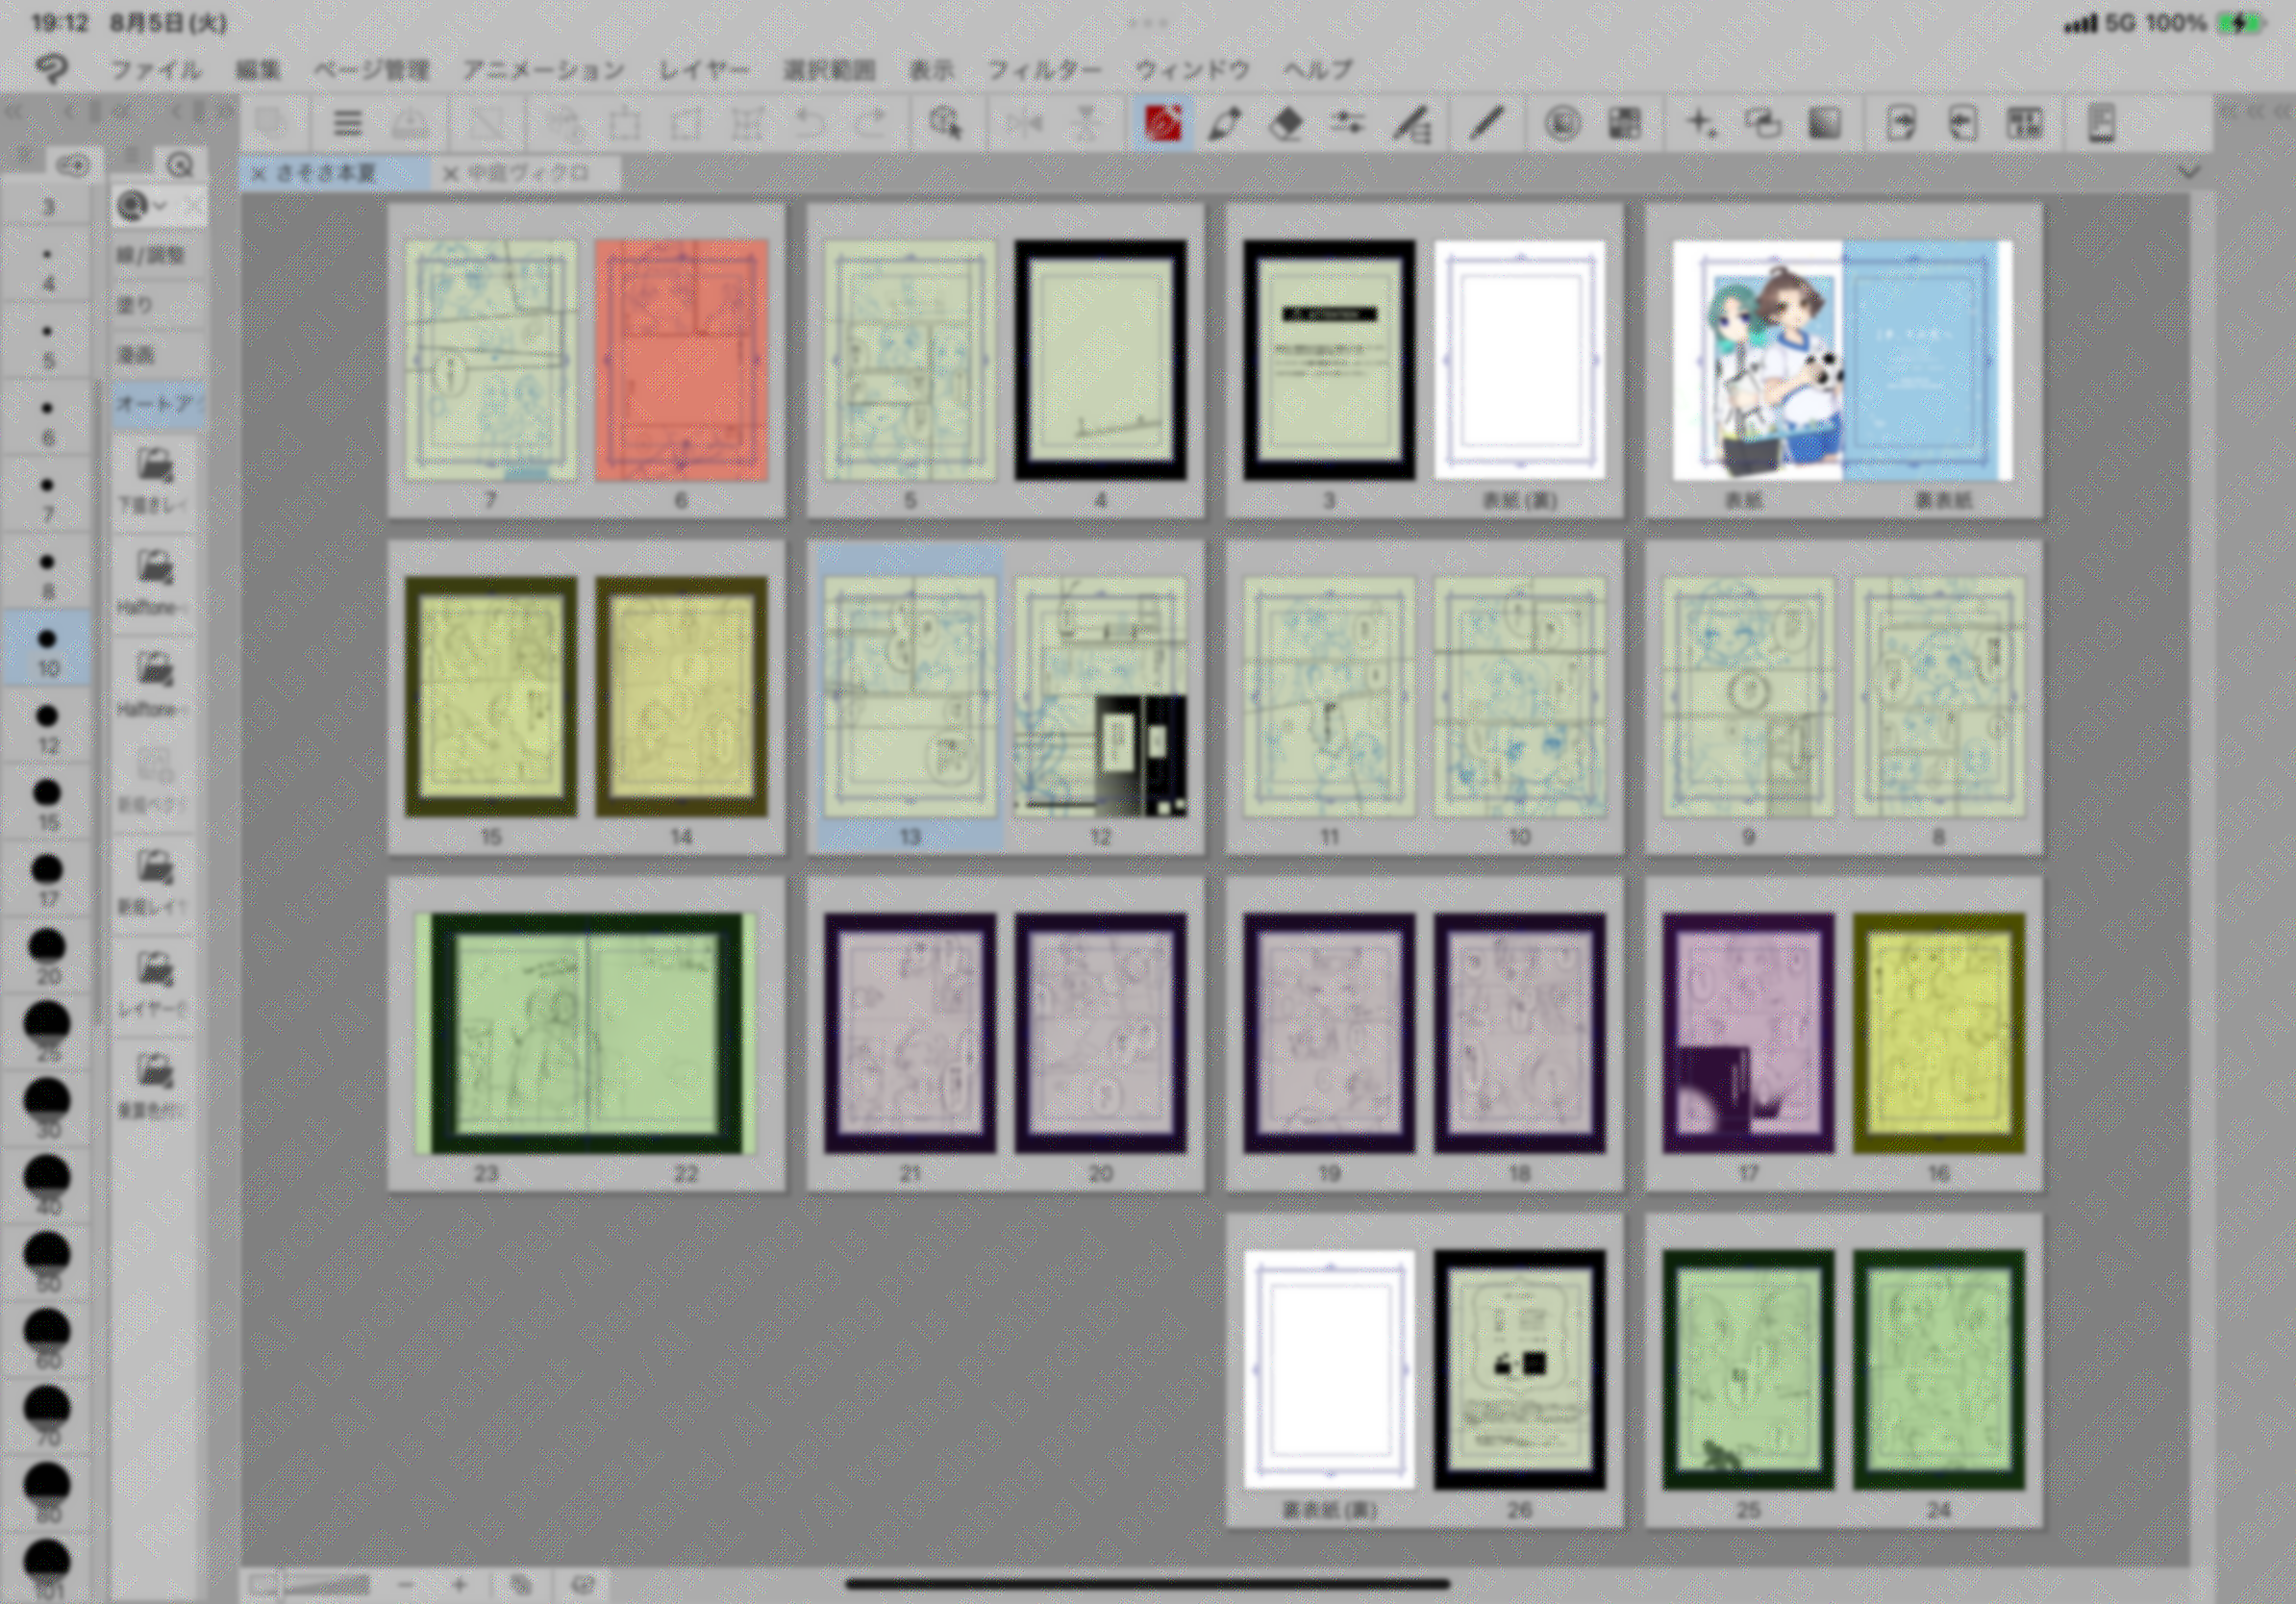The image size is (2296, 1604).
Task: Collapse the left palette dock with double arrows
Action: click(14, 112)
